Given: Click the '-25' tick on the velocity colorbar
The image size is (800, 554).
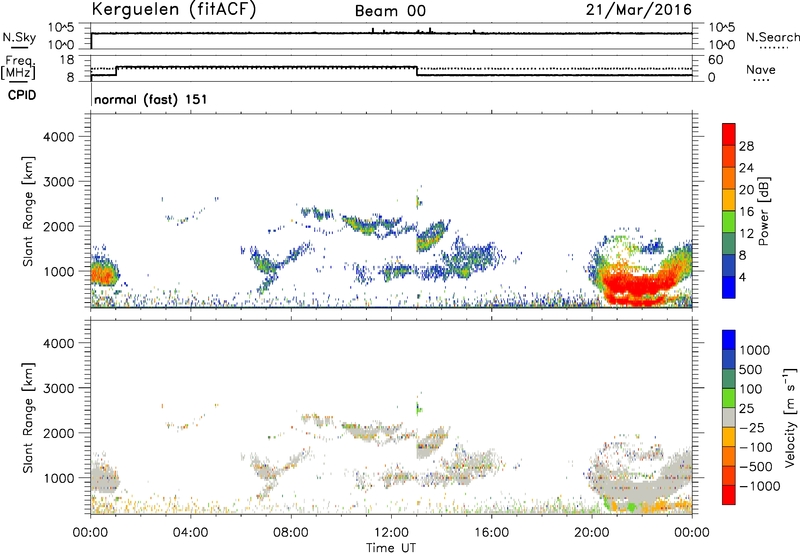Looking at the screenshot, I should [x=752, y=427].
